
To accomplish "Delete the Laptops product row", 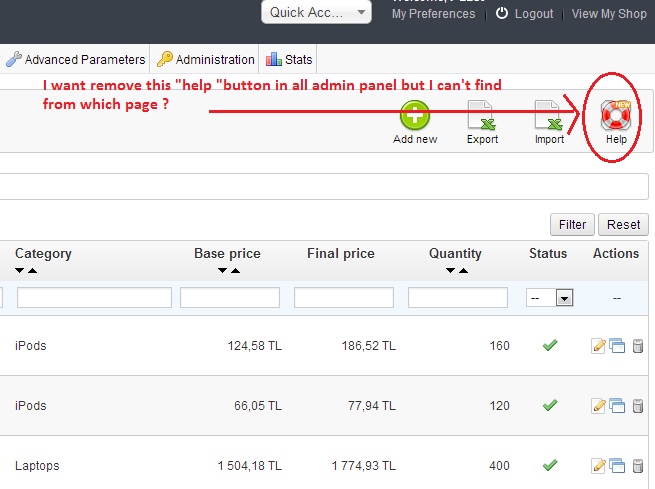I will (x=638, y=466).
